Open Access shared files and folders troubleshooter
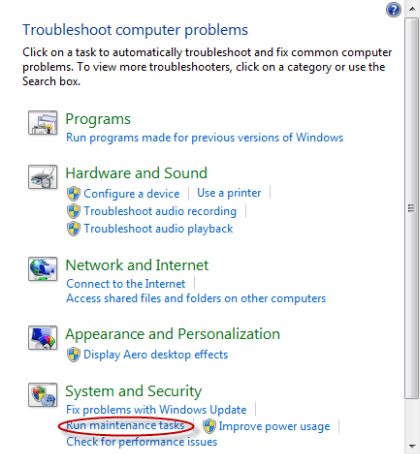 tap(196, 298)
